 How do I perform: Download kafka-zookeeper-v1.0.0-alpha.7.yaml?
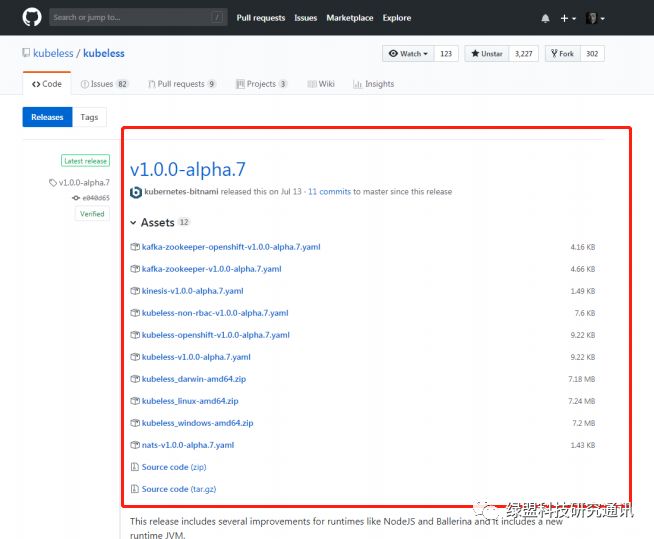click(211, 269)
